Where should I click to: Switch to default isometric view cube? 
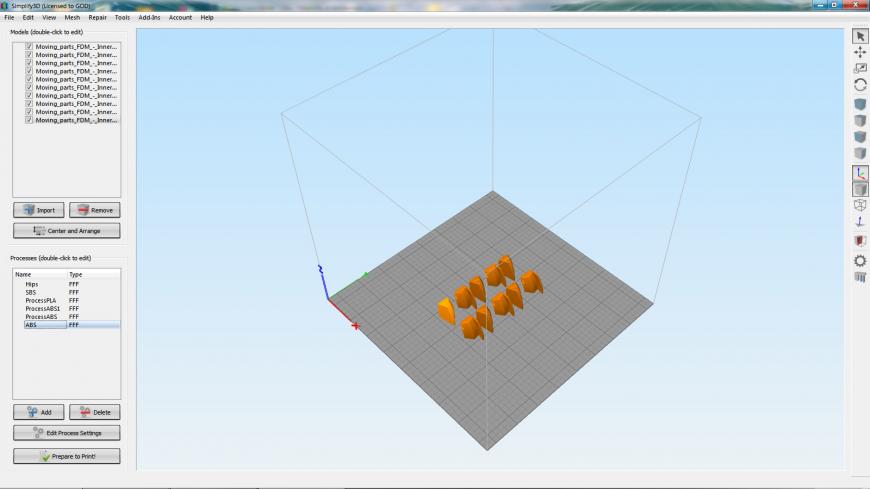(x=860, y=104)
